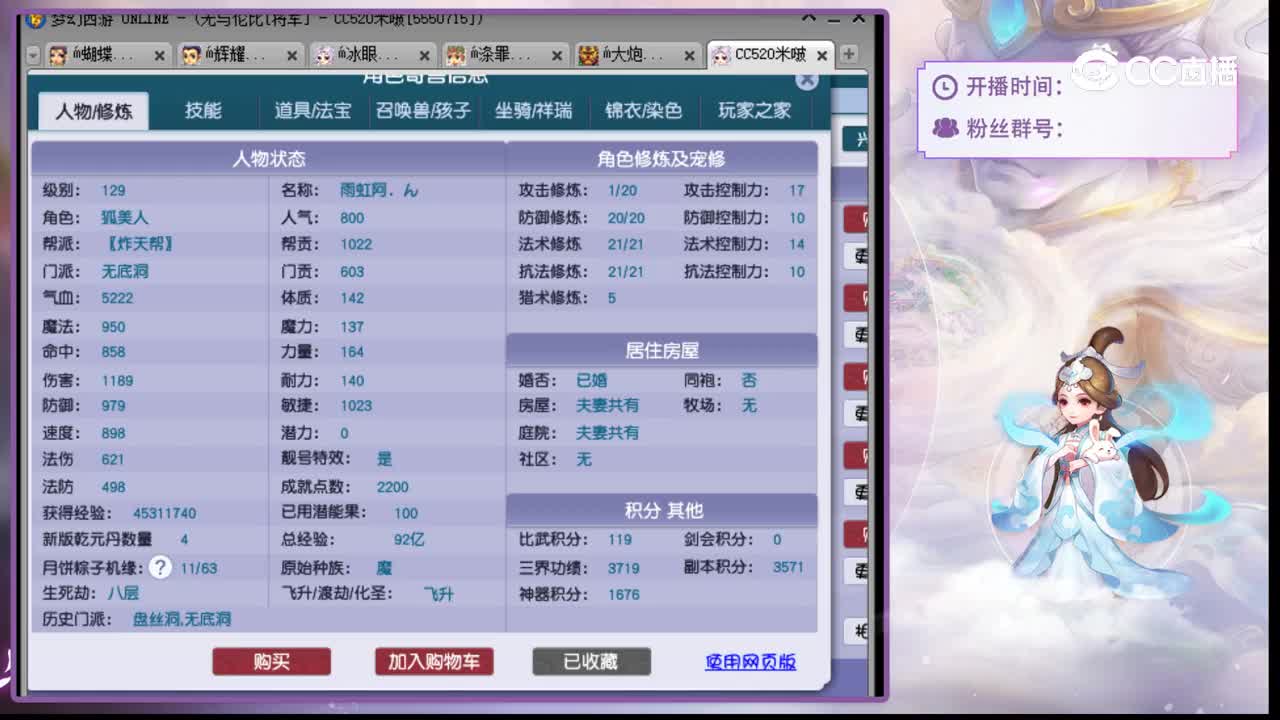
Task: Click the help question mark beside 月饼粽子机缘
Action: pyautogui.click(x=160, y=568)
